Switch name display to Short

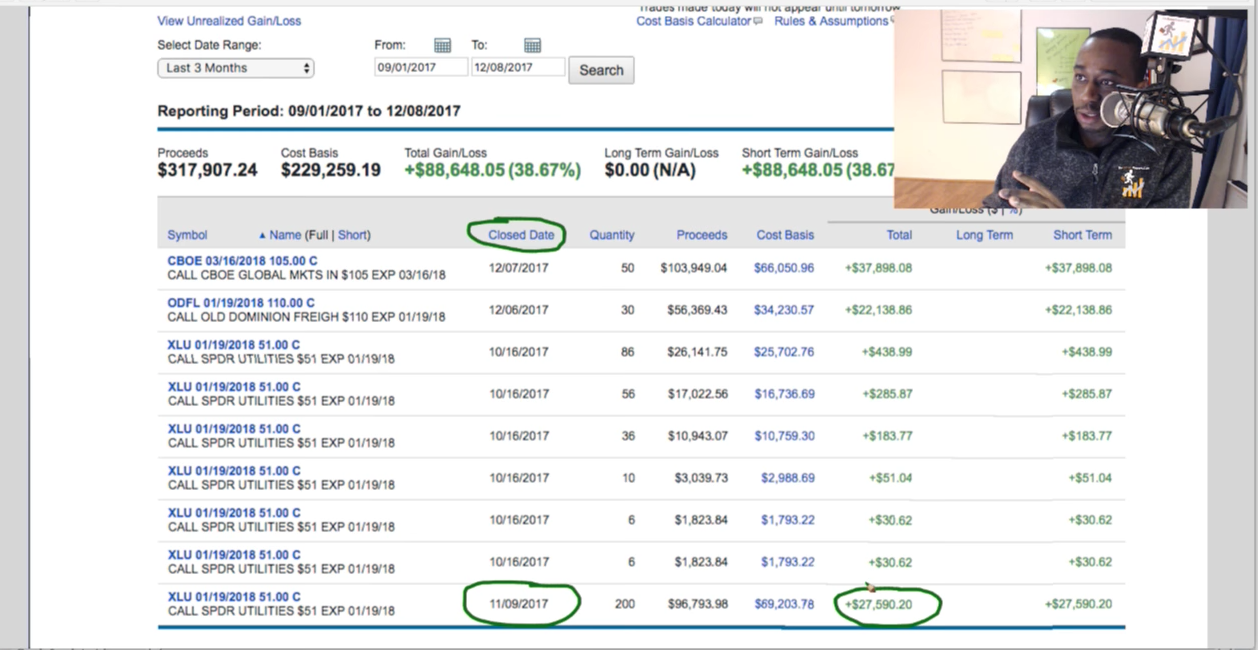pyautogui.click(x=352, y=235)
